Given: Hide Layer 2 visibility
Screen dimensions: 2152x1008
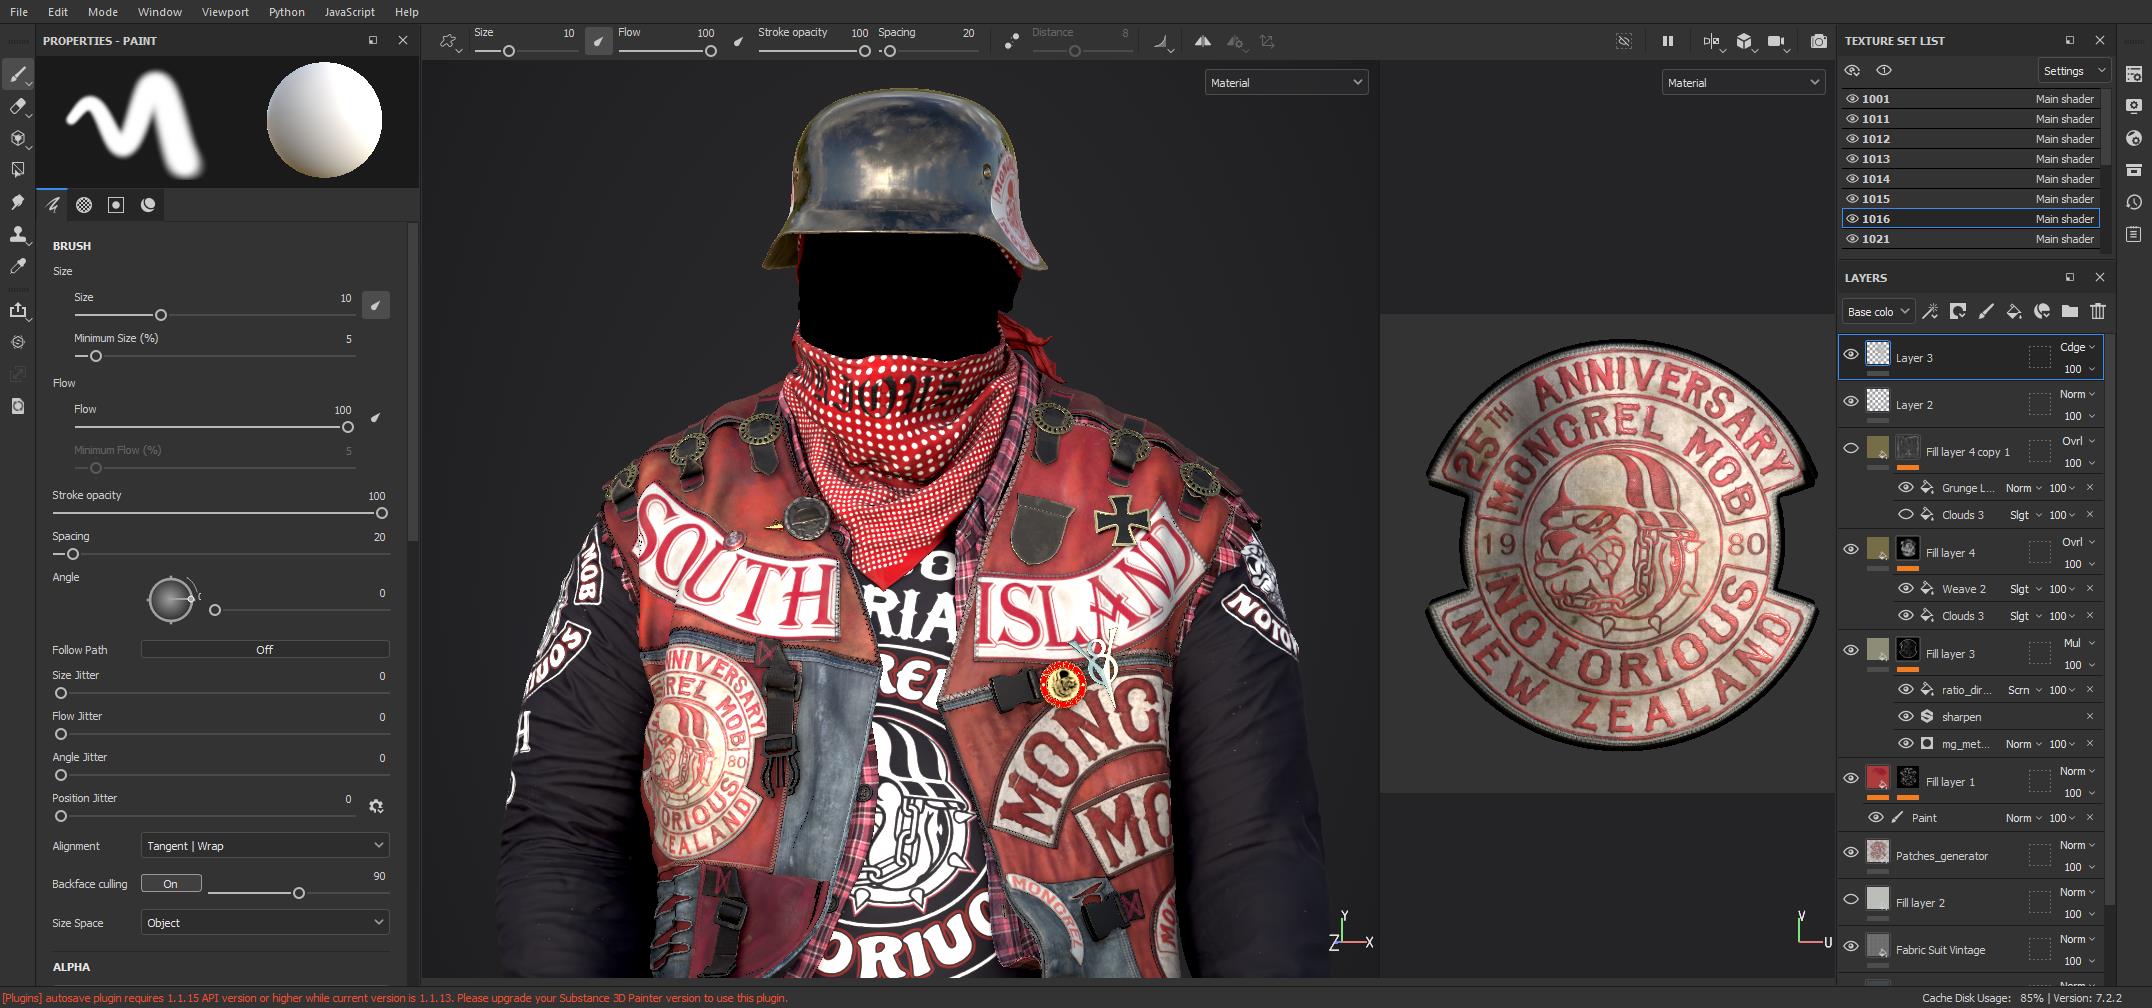Looking at the screenshot, I should pyautogui.click(x=1851, y=401).
